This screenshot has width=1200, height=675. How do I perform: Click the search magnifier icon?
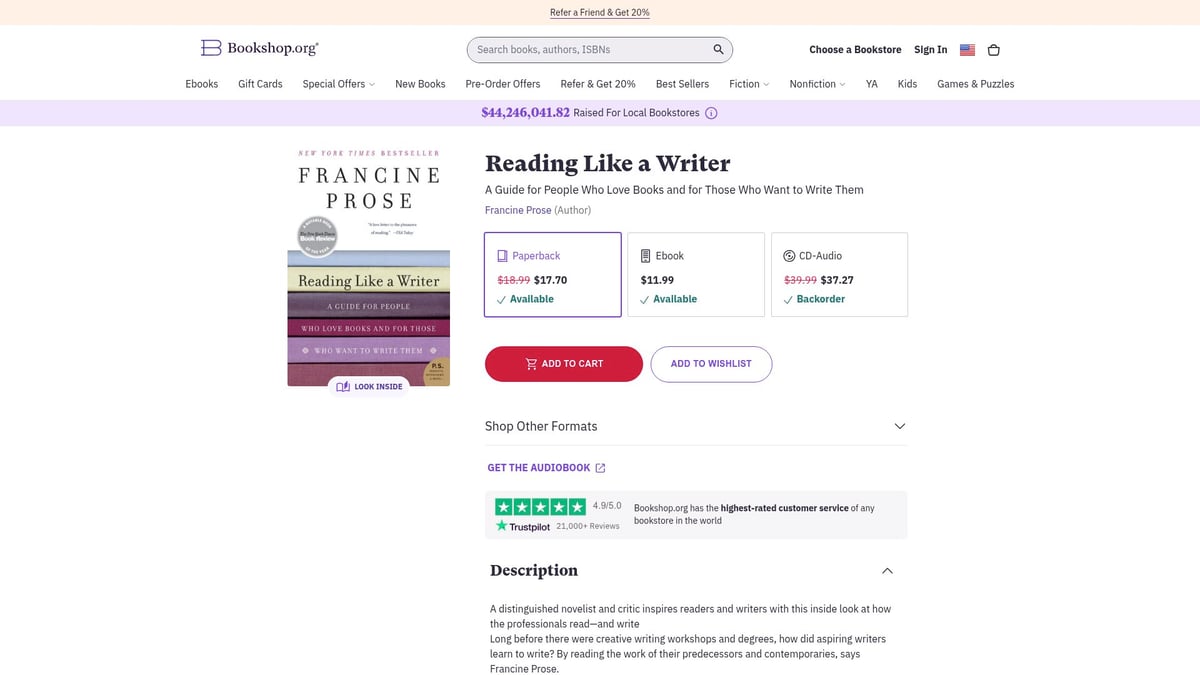pos(718,48)
